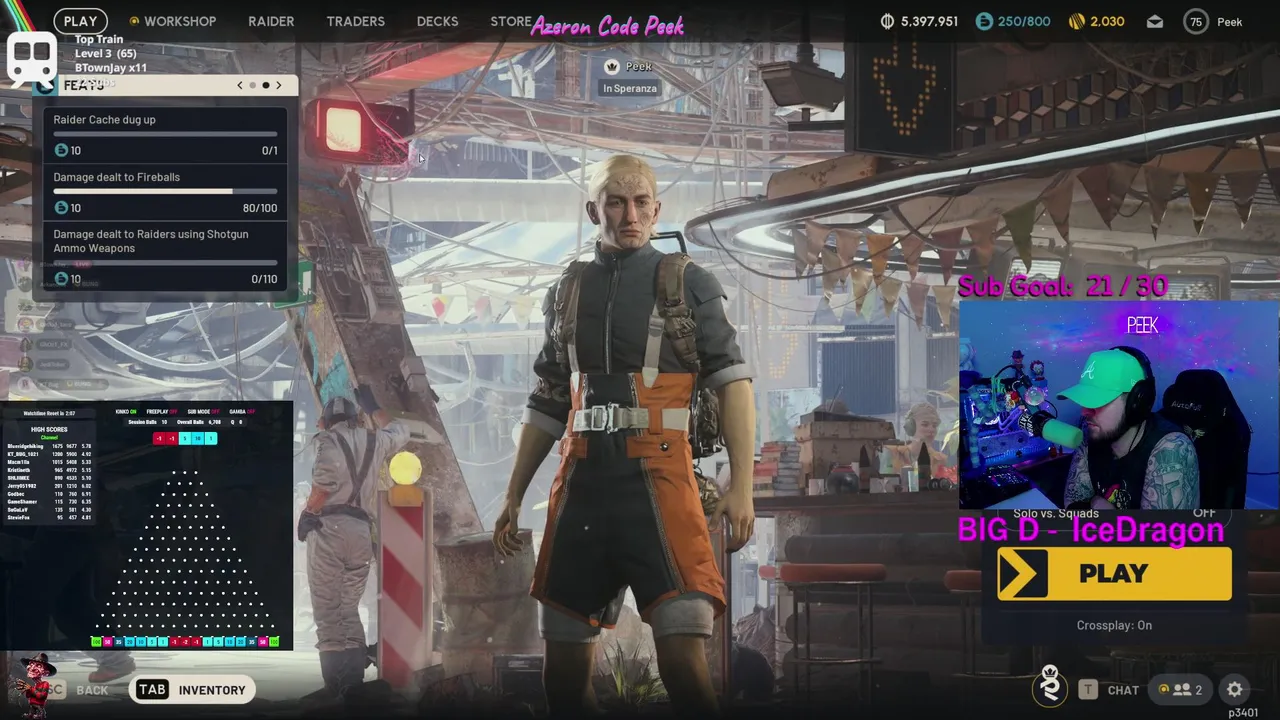The height and width of the screenshot is (720, 1280).
Task: Click the cred reward icon for Shotgun feat
Action: coord(61,279)
